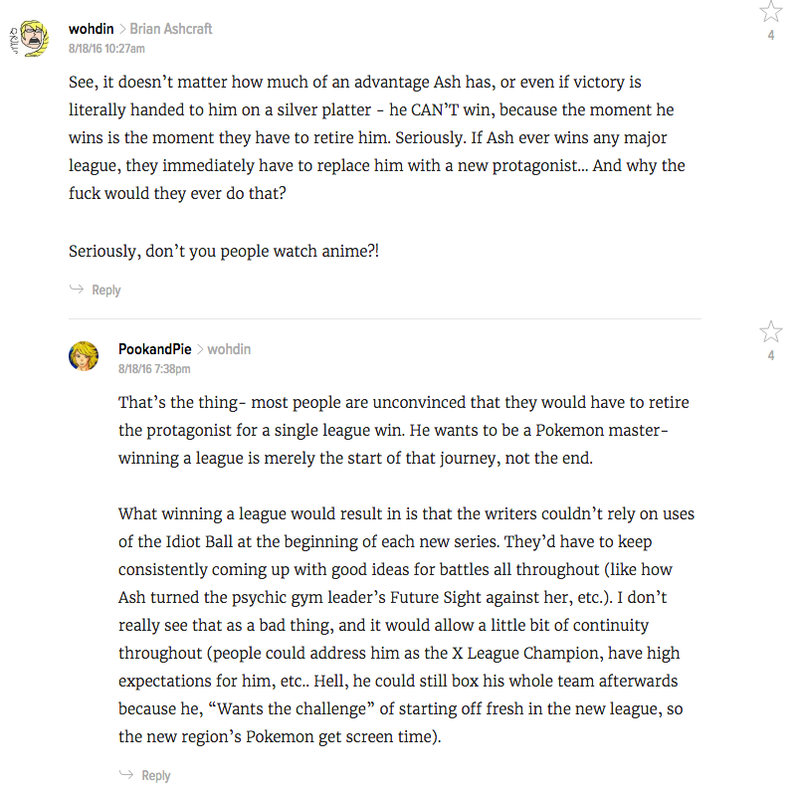Image resolution: width=800 pixels, height=794 pixels.
Task: Star PookandPie's reply comment
Action: pos(770,332)
